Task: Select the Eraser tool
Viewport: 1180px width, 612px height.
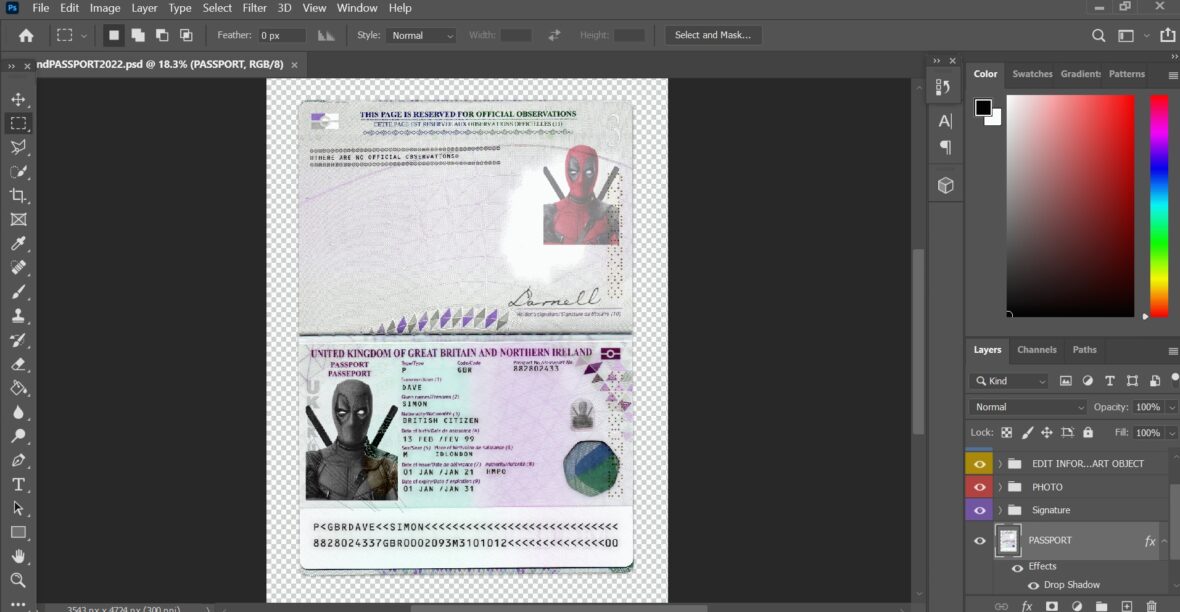Action: 18,364
